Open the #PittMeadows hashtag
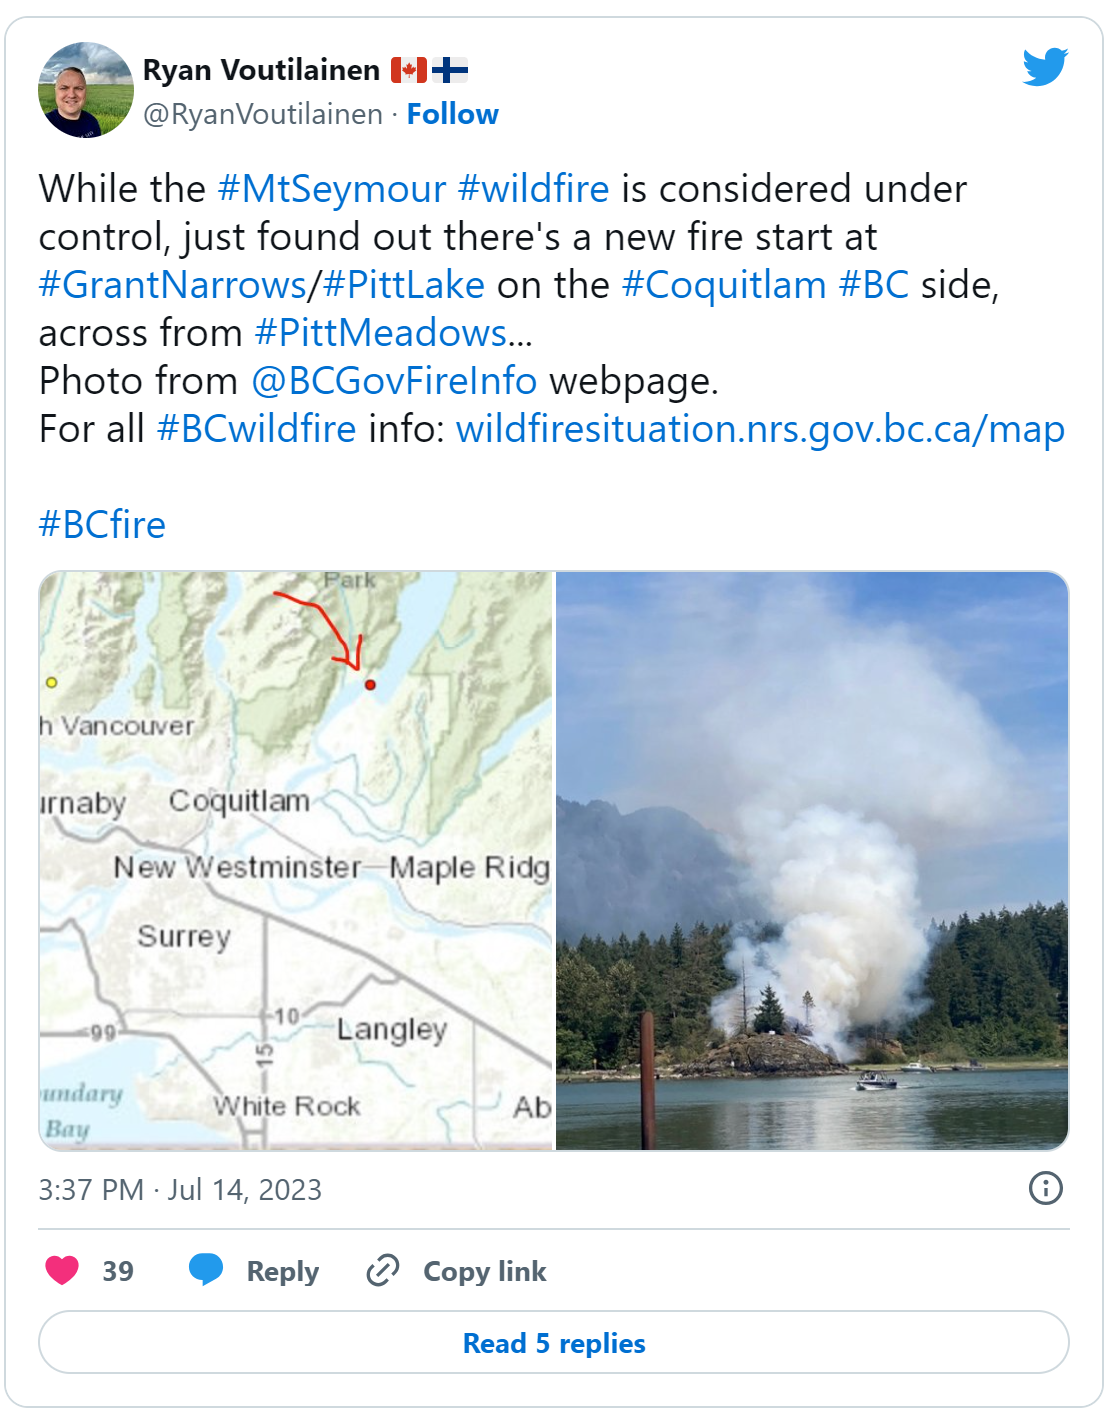 [x=381, y=333]
